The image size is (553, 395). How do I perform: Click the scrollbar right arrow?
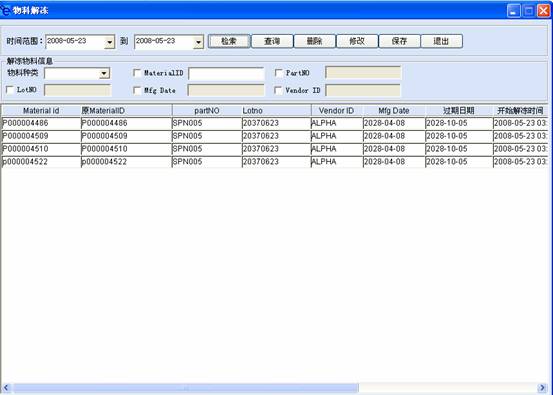click(x=543, y=388)
